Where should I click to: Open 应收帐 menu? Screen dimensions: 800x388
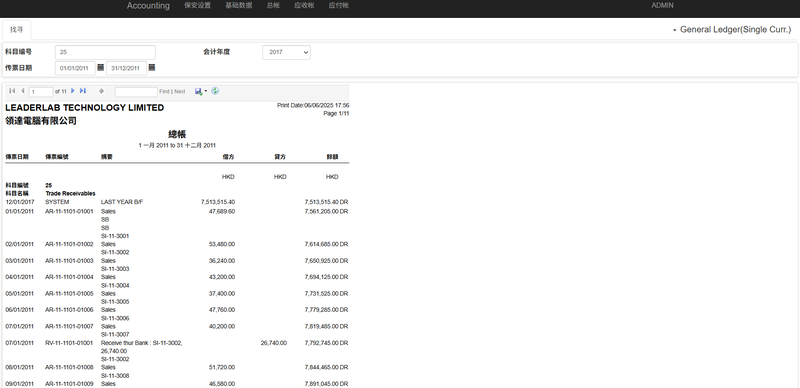[304, 6]
